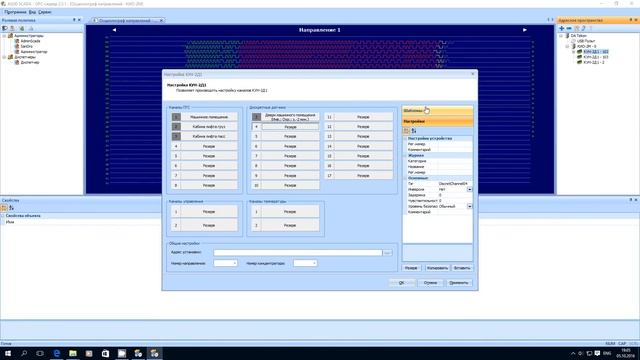Open taskbar search

24,353
